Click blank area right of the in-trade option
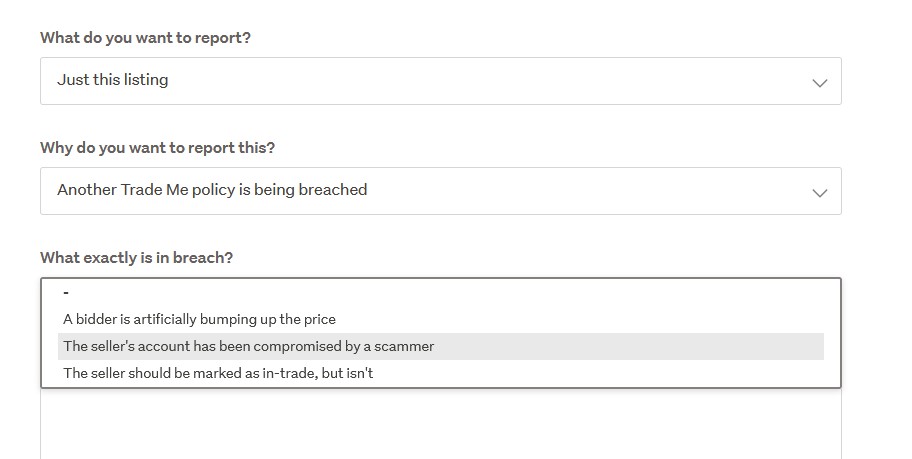912x459 pixels. pos(600,374)
